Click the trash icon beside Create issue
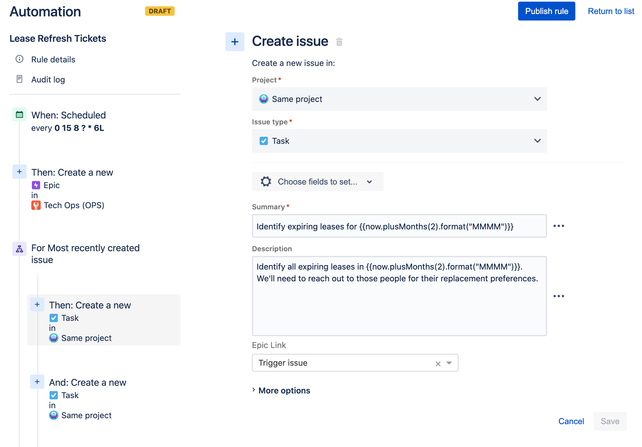The height and width of the screenshot is (447, 642). pos(339,42)
